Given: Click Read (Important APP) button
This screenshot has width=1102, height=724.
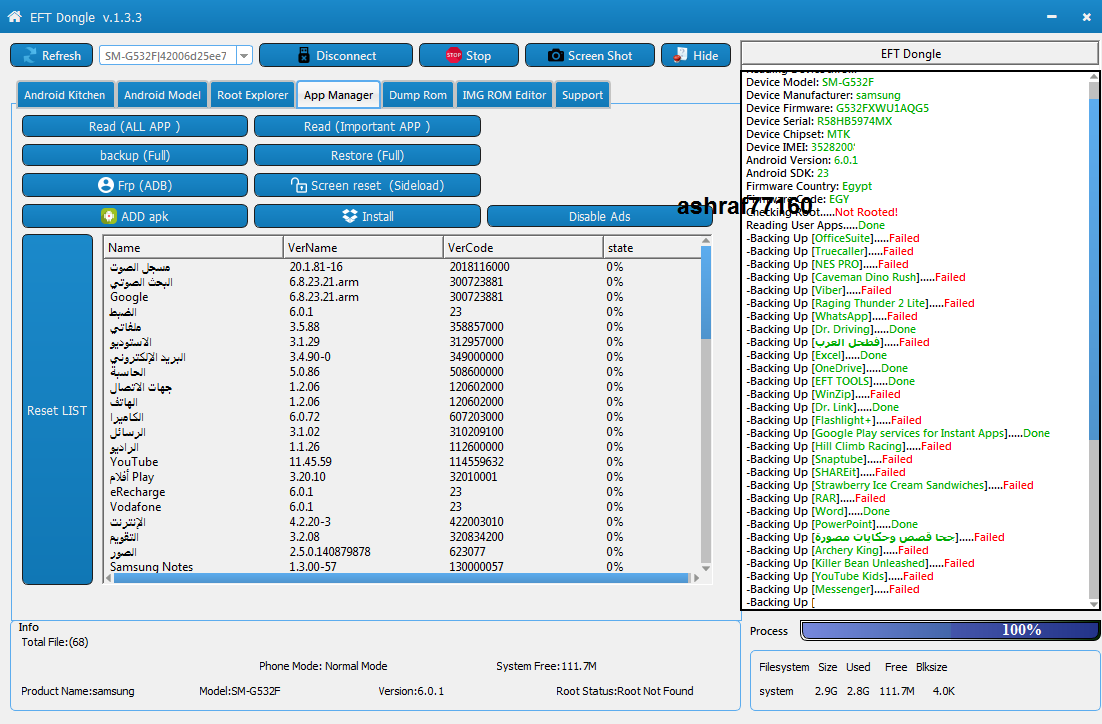Looking at the screenshot, I should coord(367,127).
